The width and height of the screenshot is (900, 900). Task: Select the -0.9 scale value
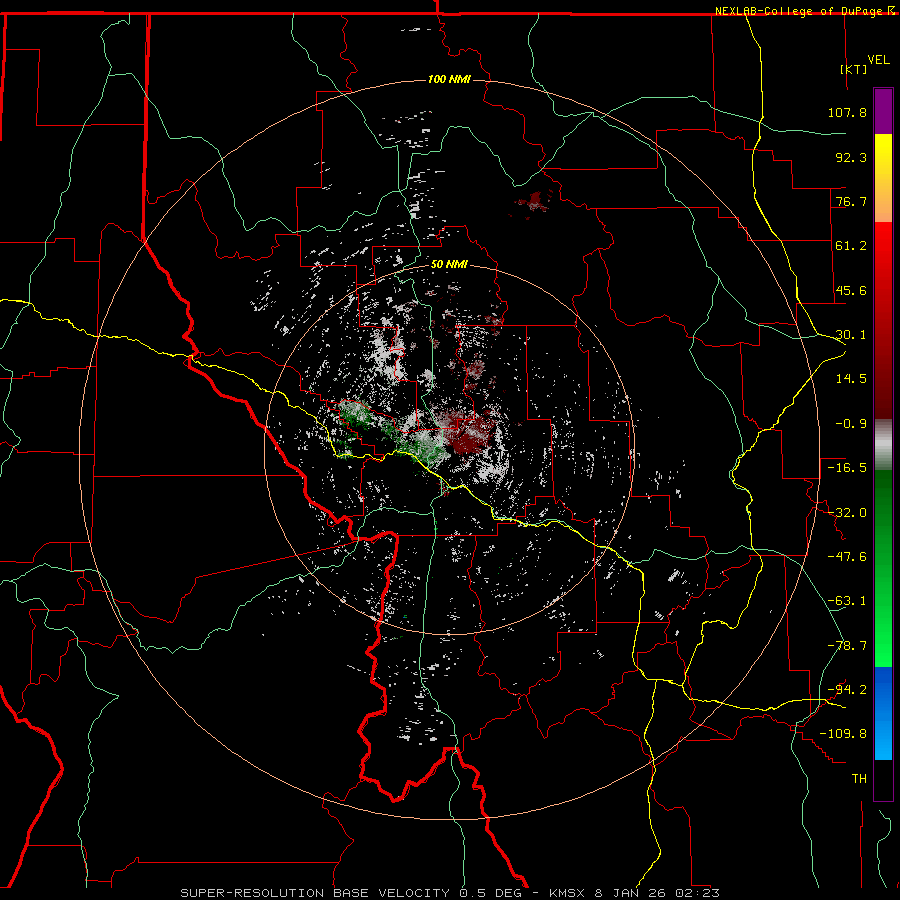coord(851,424)
